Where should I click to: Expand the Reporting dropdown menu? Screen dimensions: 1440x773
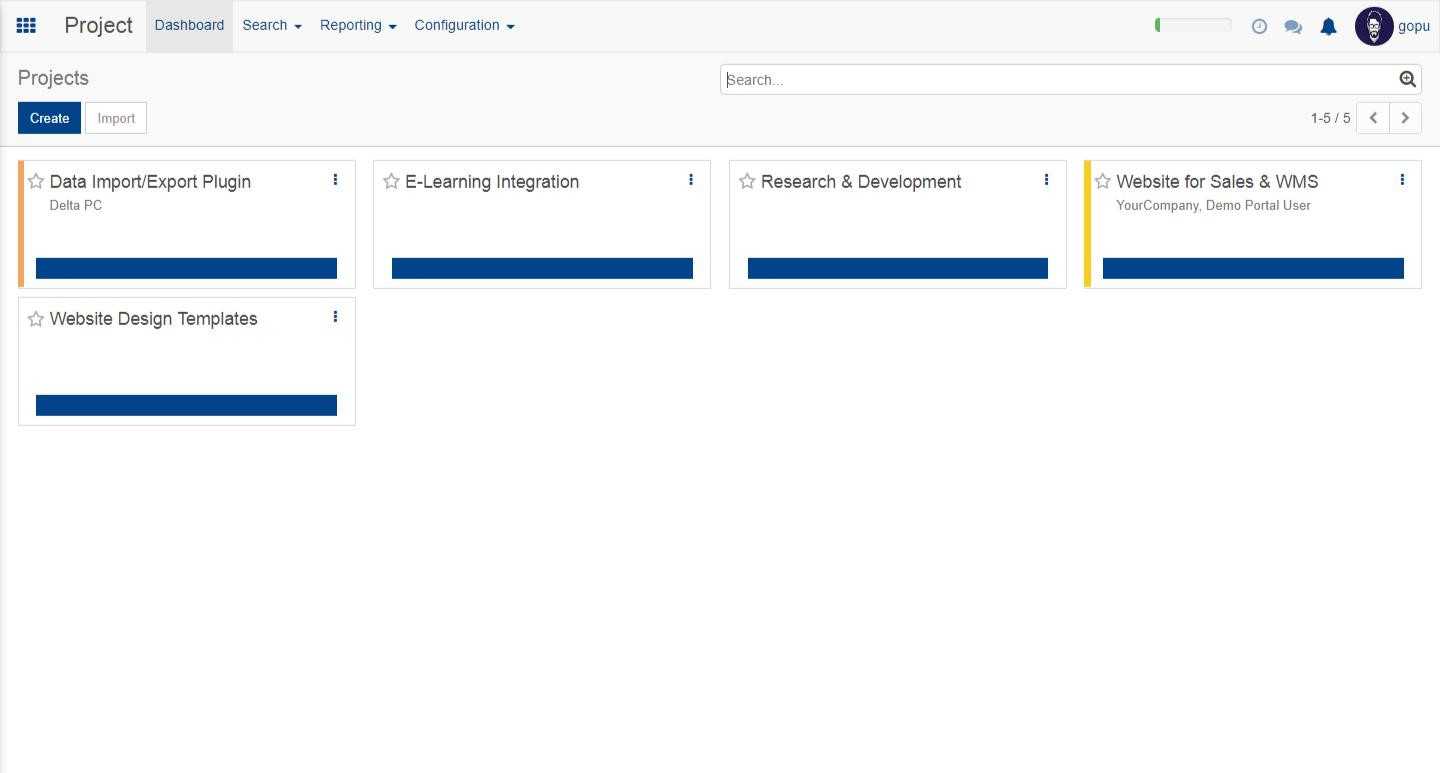(357, 26)
